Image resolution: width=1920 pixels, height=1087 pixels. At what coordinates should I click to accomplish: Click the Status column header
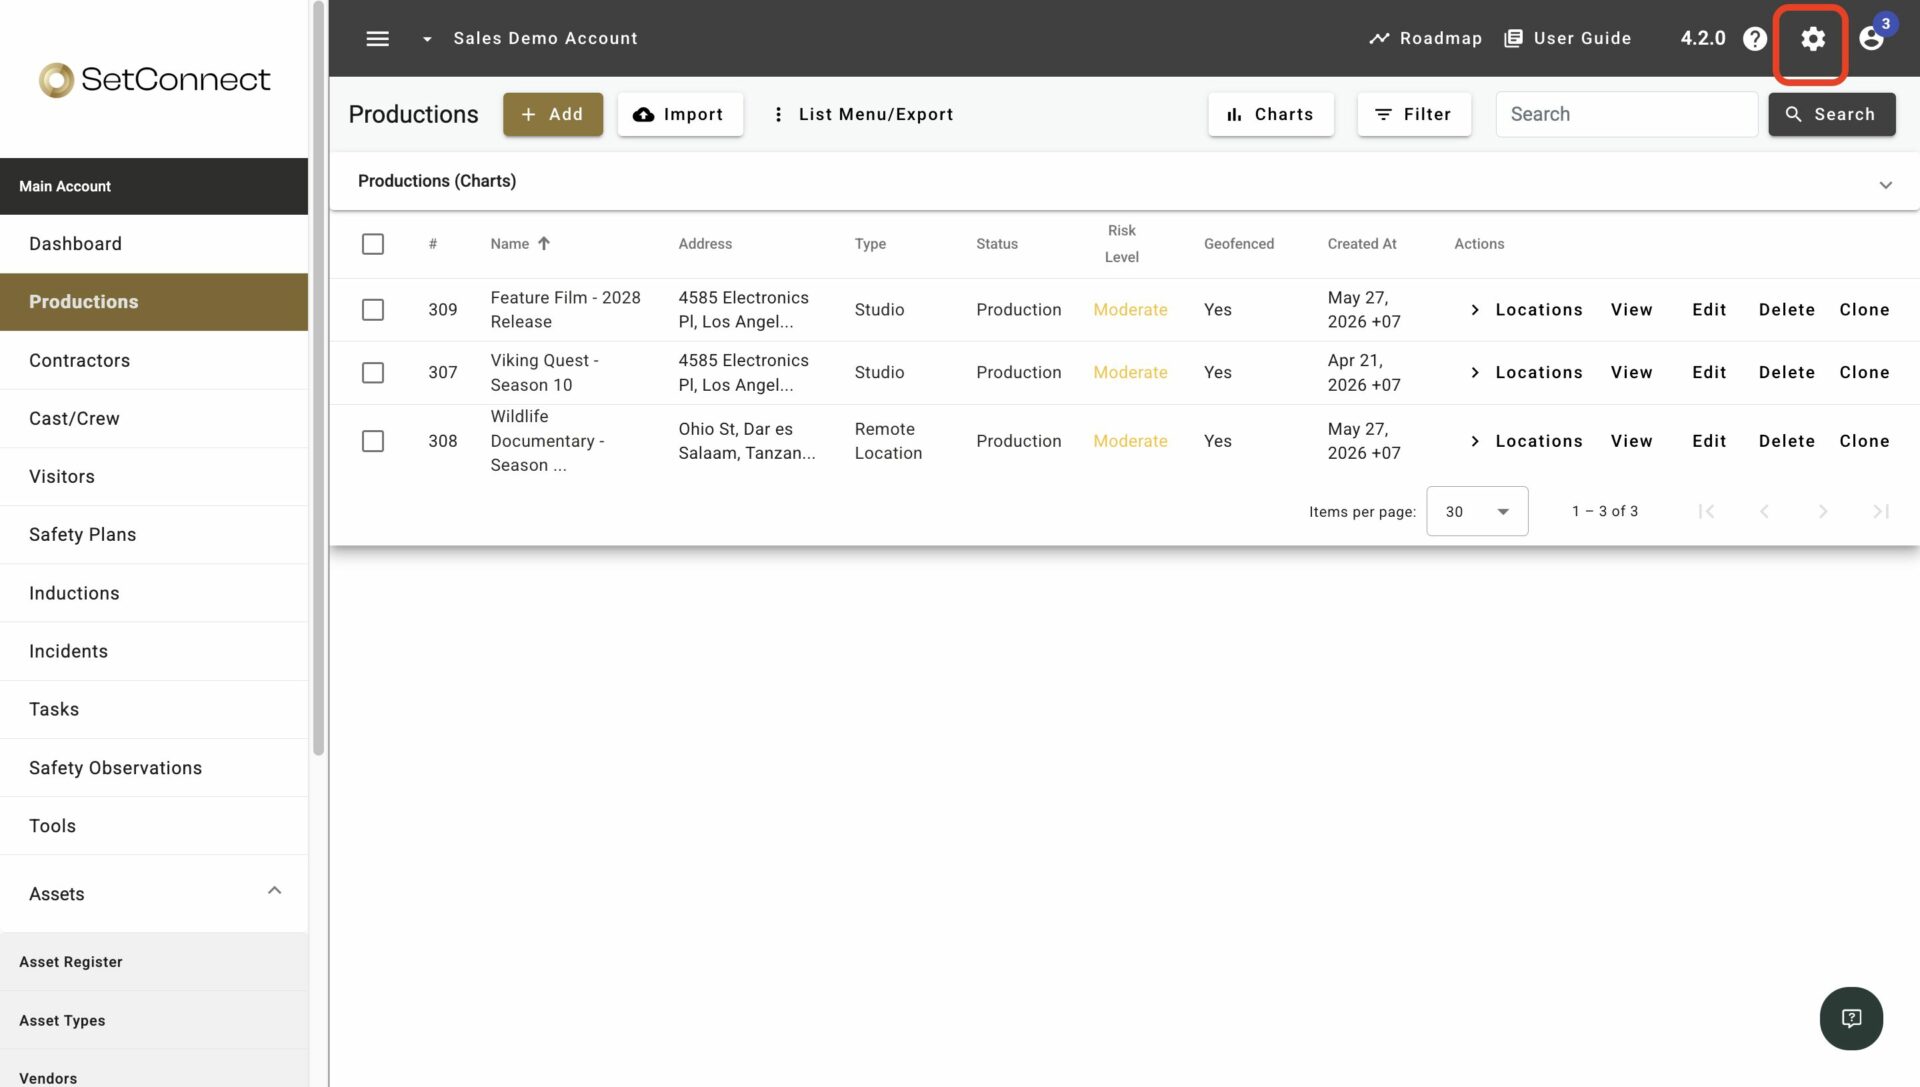coord(996,244)
